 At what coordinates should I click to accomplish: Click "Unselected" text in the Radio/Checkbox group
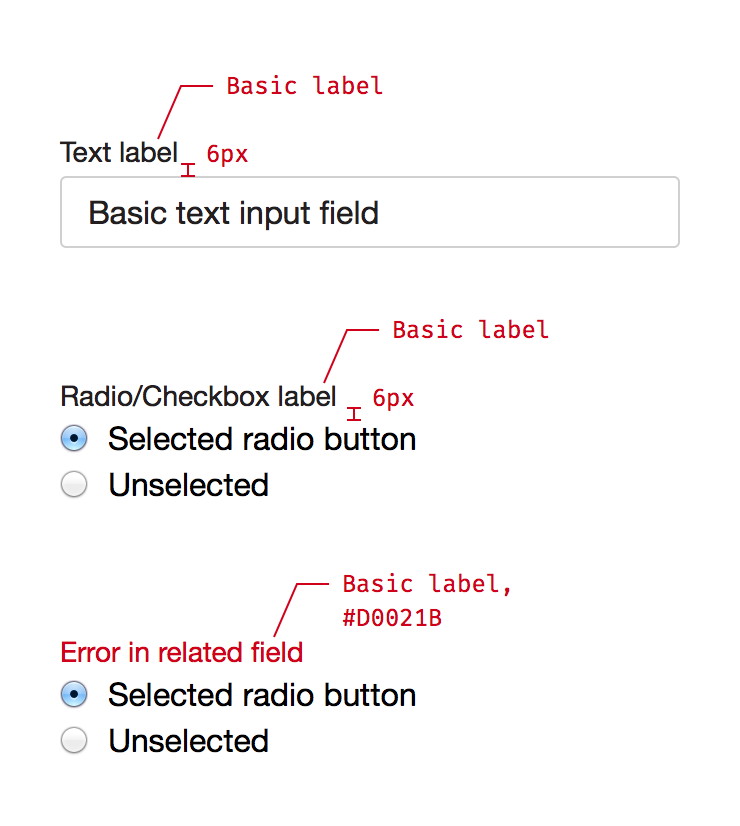[188, 485]
